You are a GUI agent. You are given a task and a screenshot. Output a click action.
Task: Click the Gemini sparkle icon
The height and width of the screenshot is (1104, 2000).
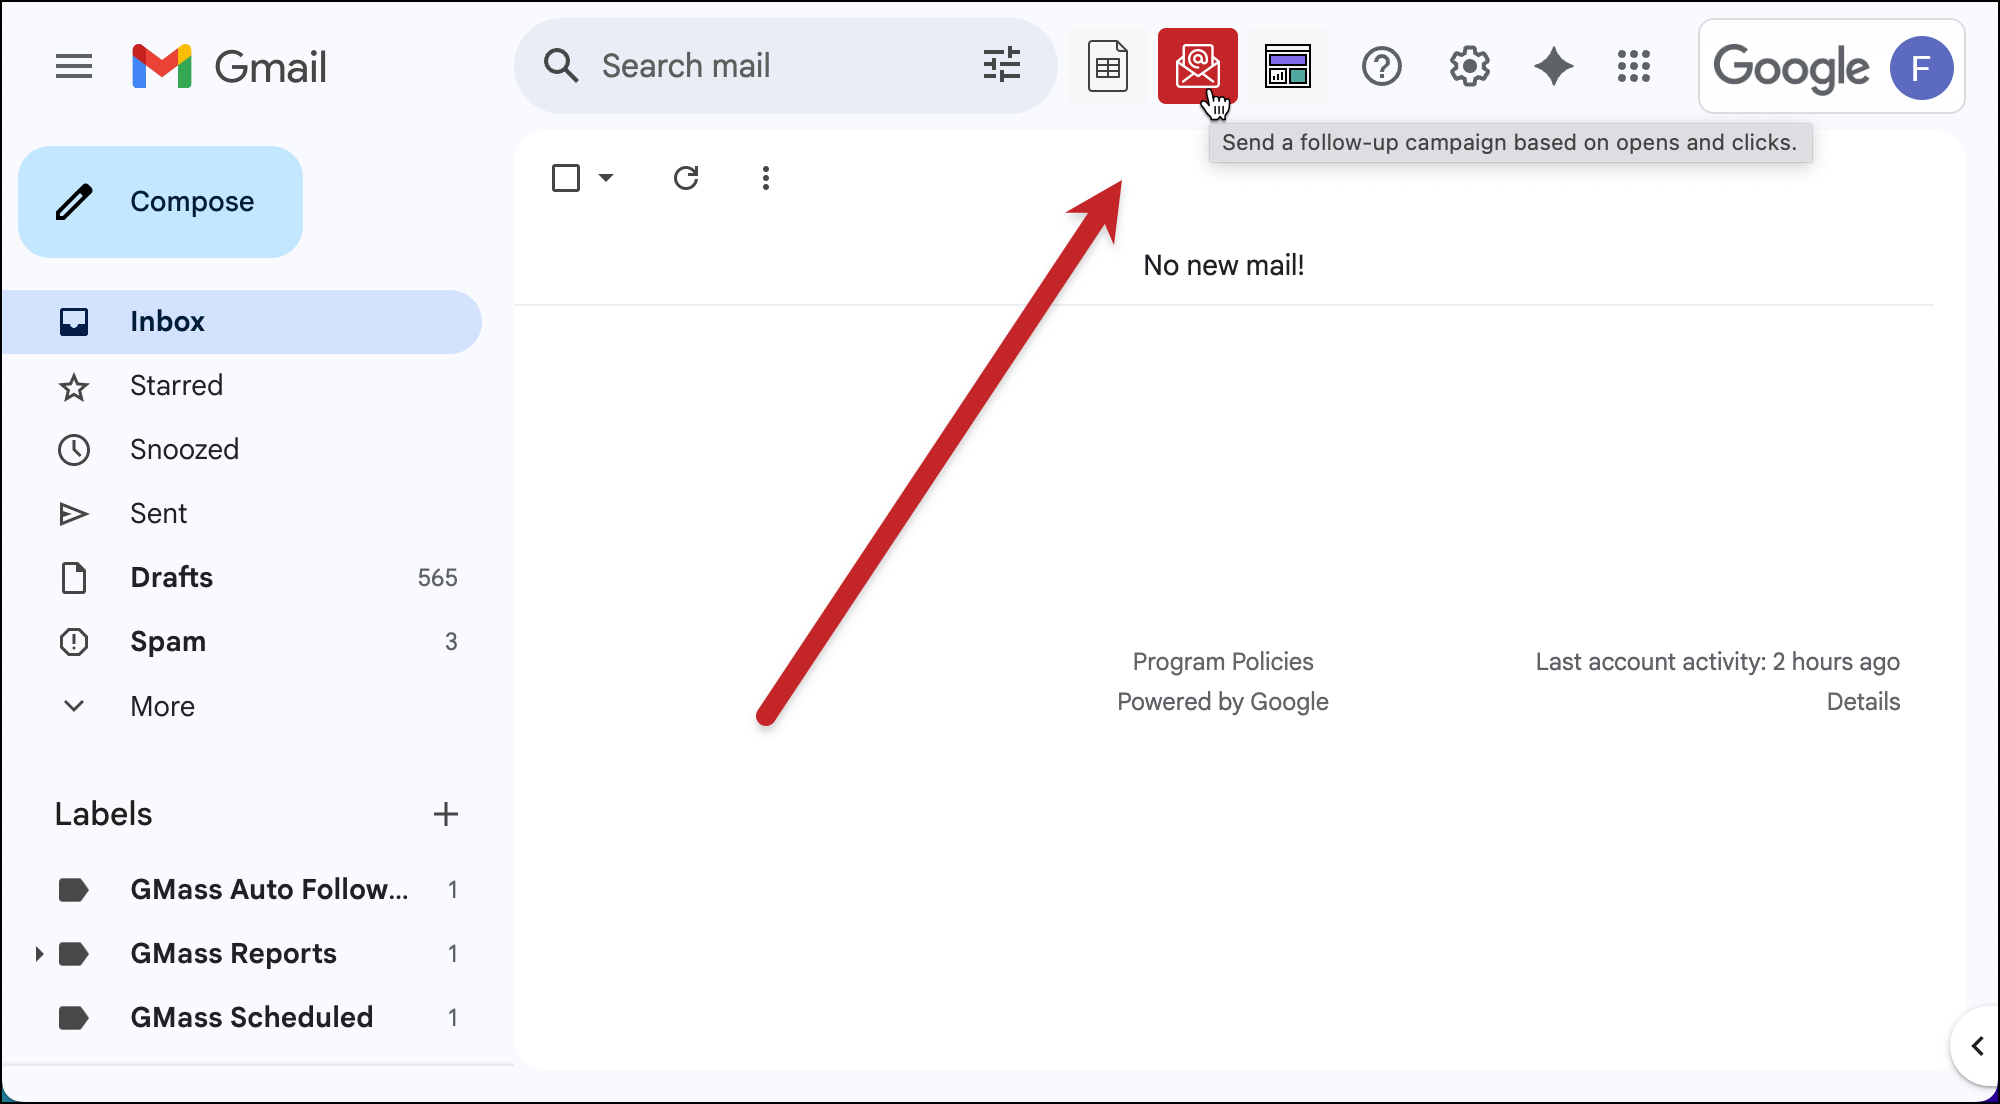(x=1553, y=67)
